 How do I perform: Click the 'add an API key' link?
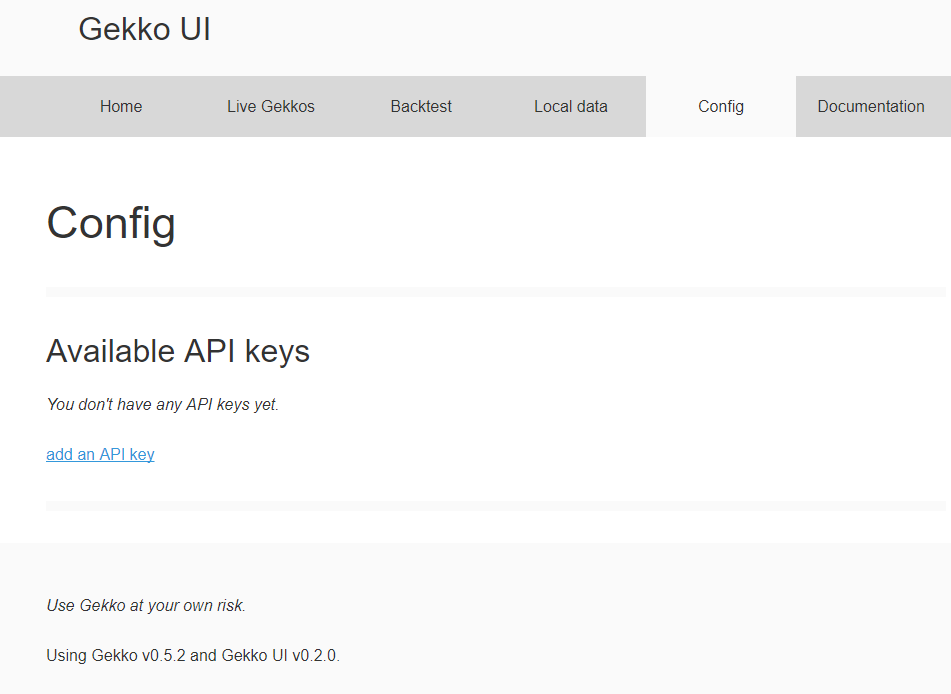point(100,455)
